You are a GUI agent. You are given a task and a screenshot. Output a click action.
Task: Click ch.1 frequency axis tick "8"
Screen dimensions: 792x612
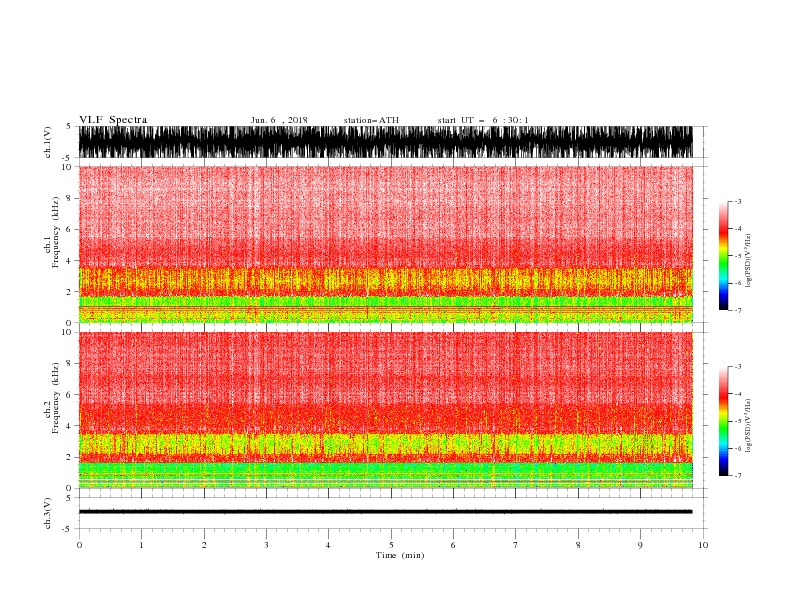point(69,198)
